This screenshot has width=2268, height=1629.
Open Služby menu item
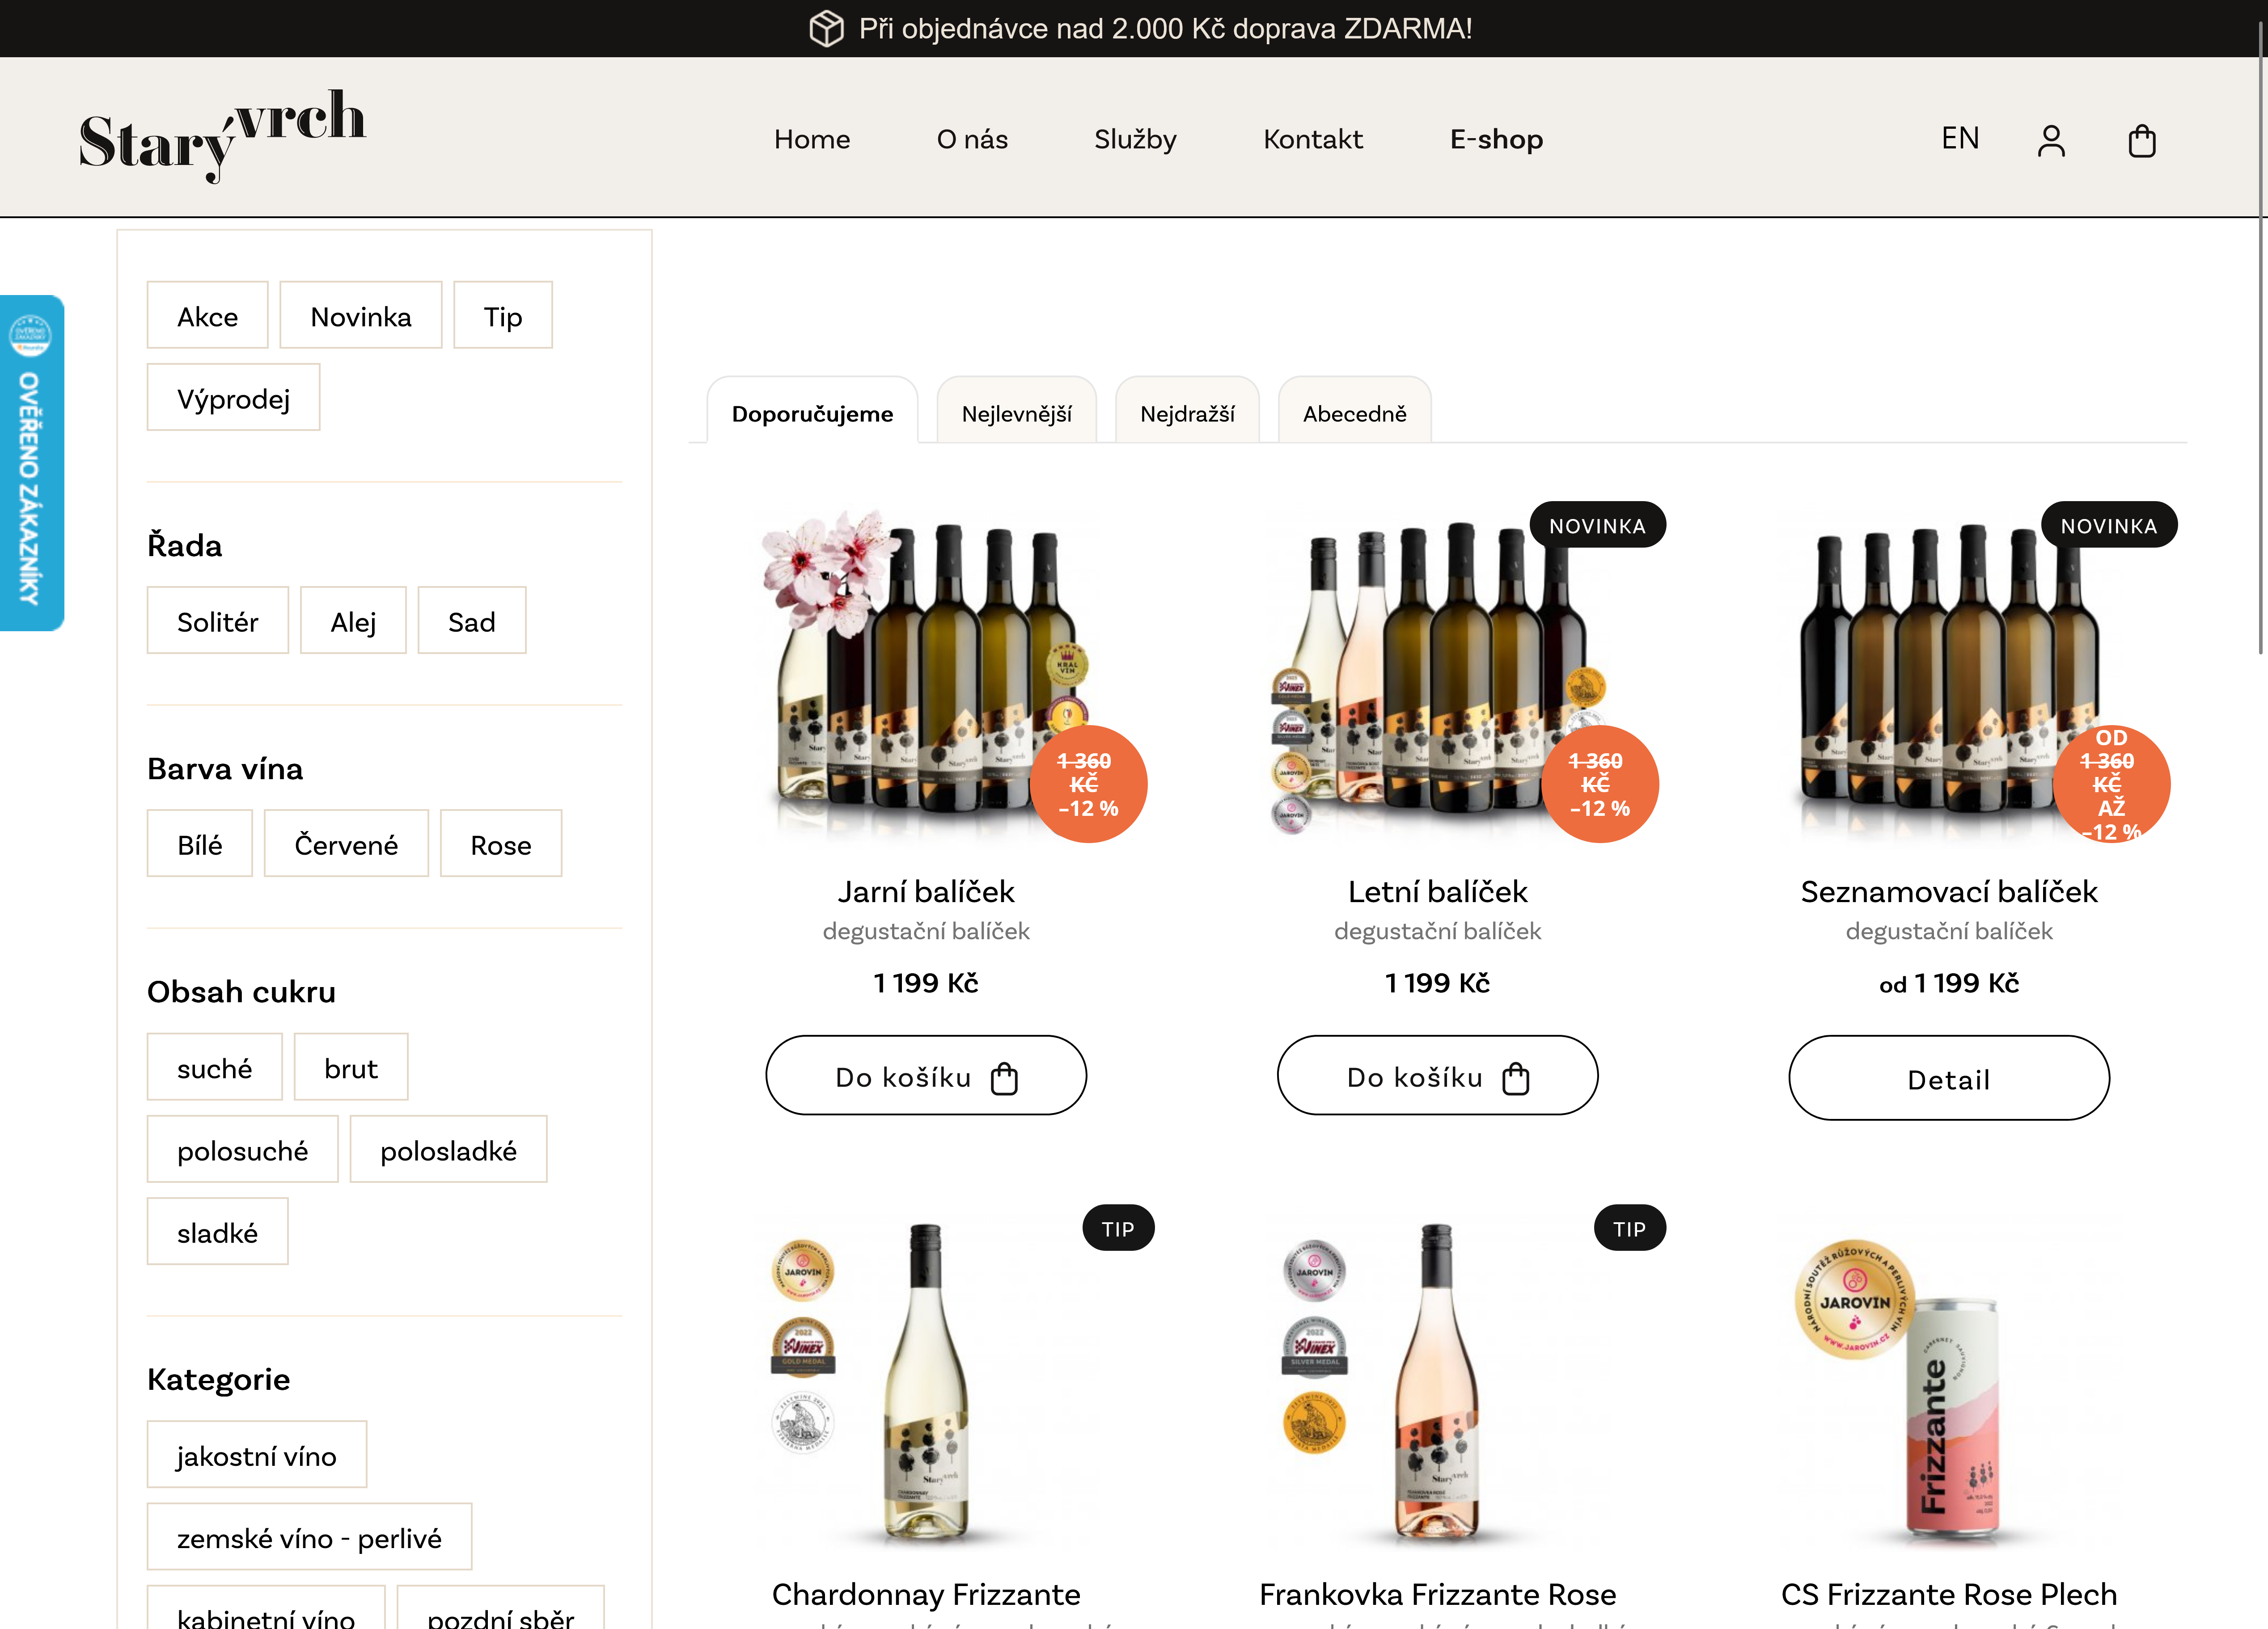point(1135,139)
